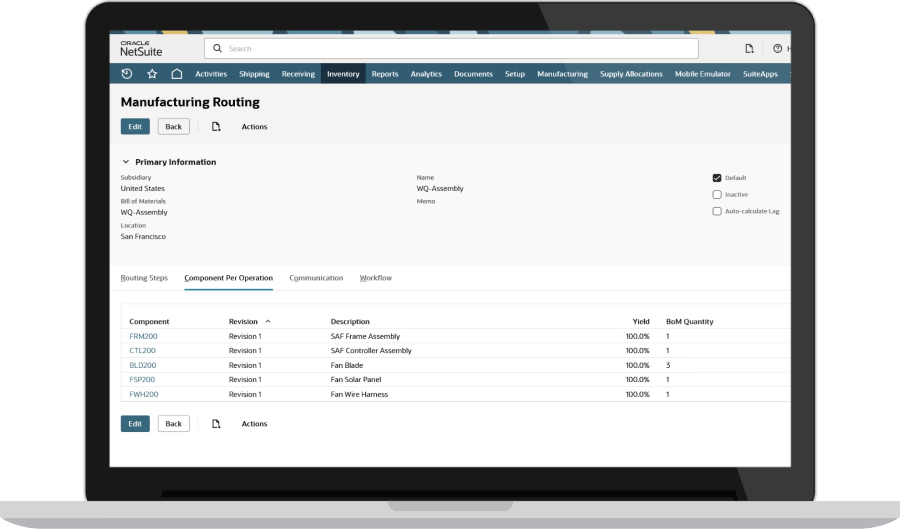
Task: Click the BoM Quantity column header
Action: click(x=689, y=321)
